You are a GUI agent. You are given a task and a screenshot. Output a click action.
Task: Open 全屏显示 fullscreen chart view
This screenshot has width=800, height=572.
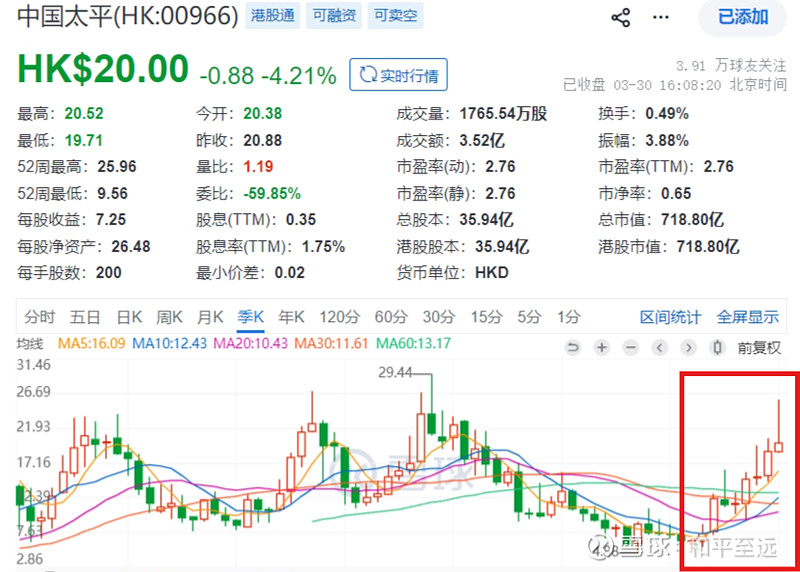point(747,317)
